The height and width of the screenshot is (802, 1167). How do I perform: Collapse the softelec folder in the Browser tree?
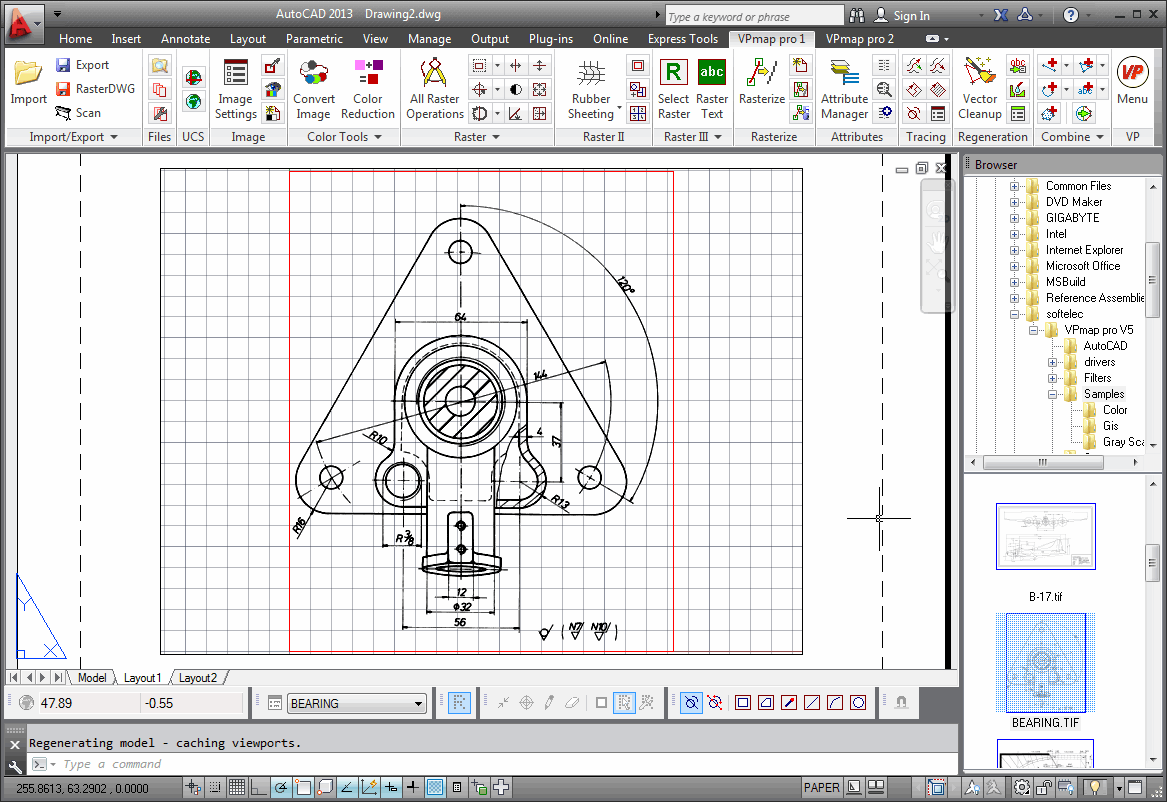(x=1015, y=313)
